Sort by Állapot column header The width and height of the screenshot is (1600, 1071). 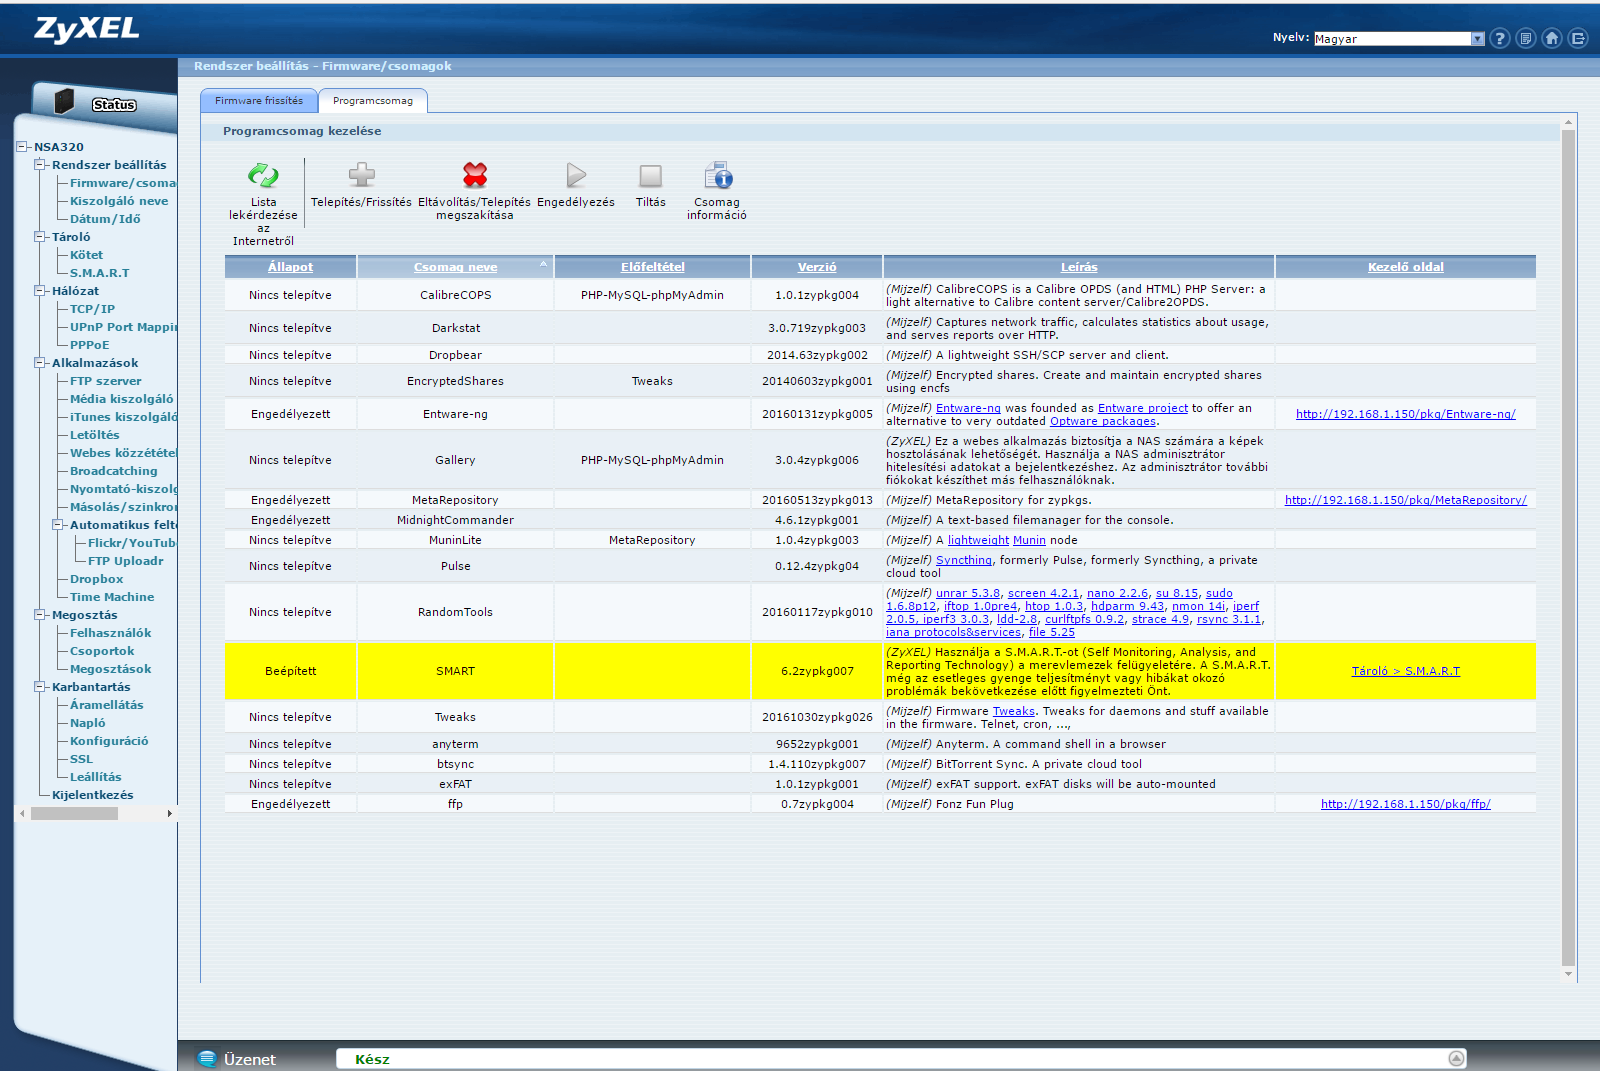pyautogui.click(x=290, y=267)
